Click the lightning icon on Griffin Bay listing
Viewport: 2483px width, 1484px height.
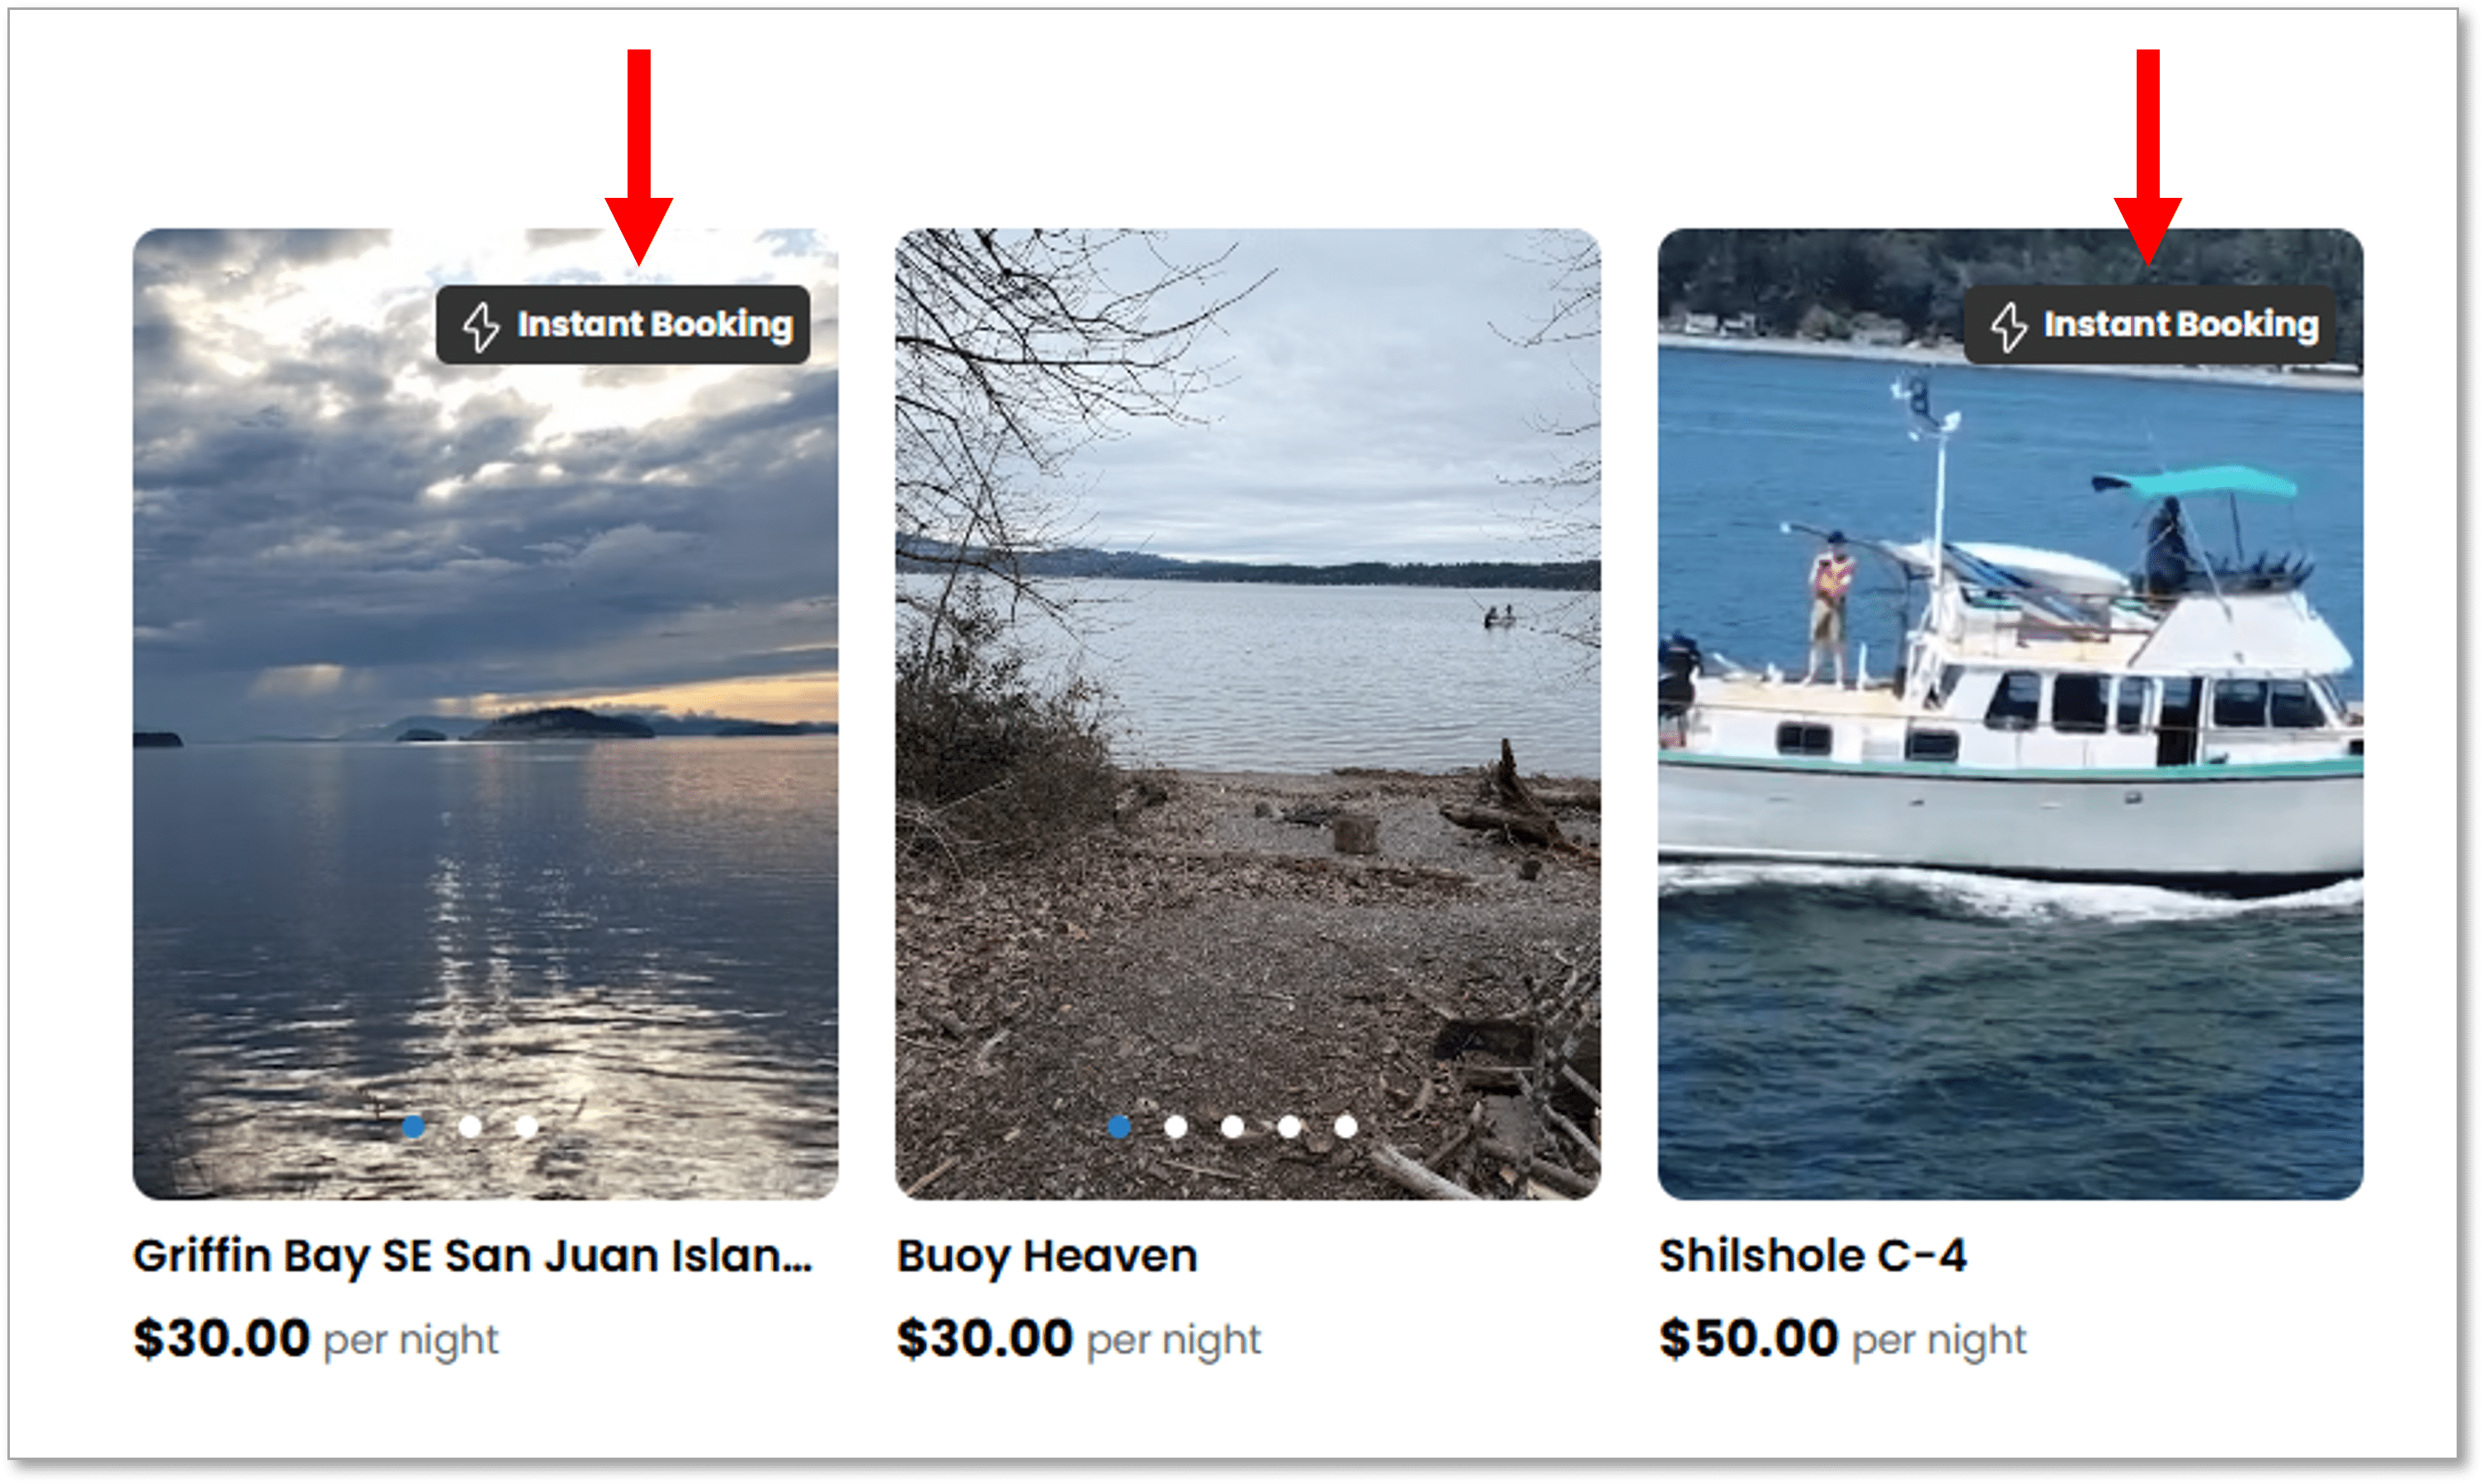(x=482, y=323)
